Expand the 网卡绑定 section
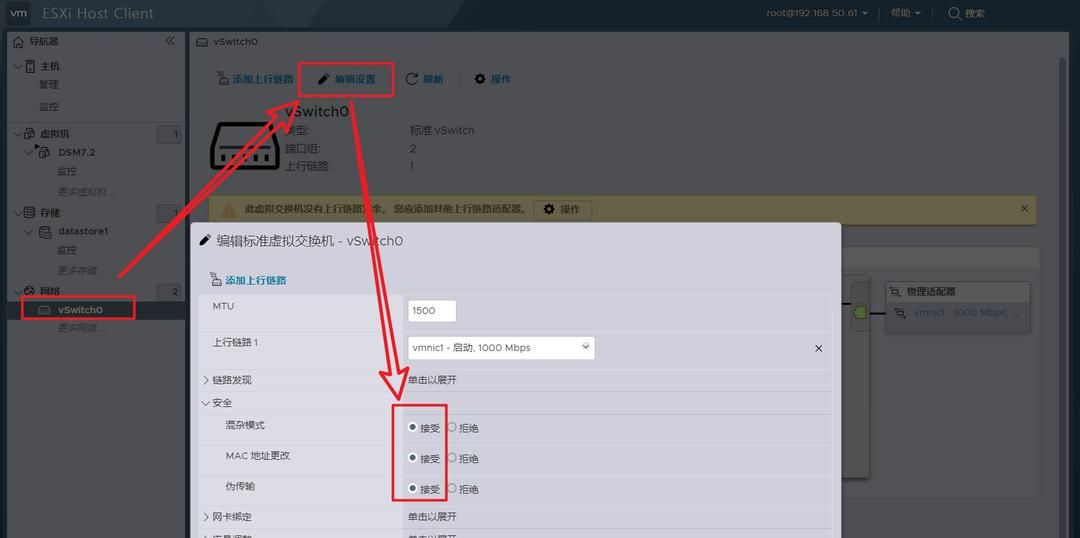This screenshot has width=1080, height=538. (207, 517)
